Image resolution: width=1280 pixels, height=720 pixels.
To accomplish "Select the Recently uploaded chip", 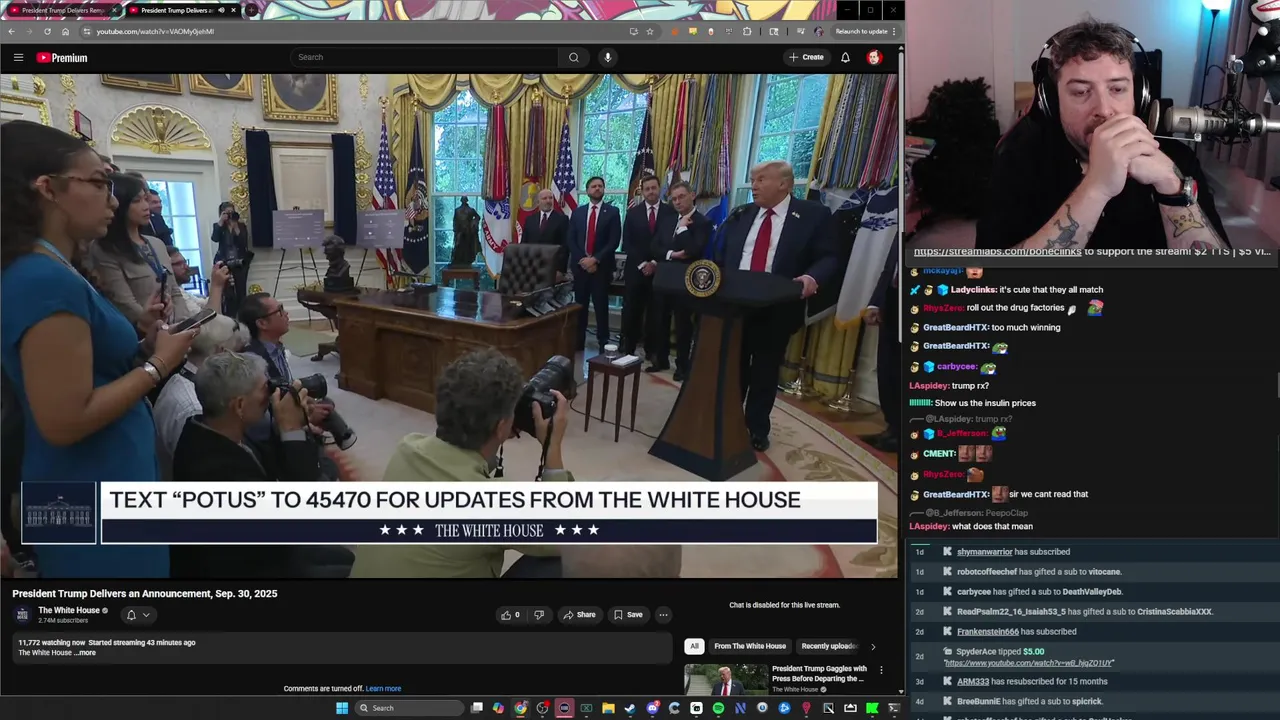I will click(x=828, y=646).
